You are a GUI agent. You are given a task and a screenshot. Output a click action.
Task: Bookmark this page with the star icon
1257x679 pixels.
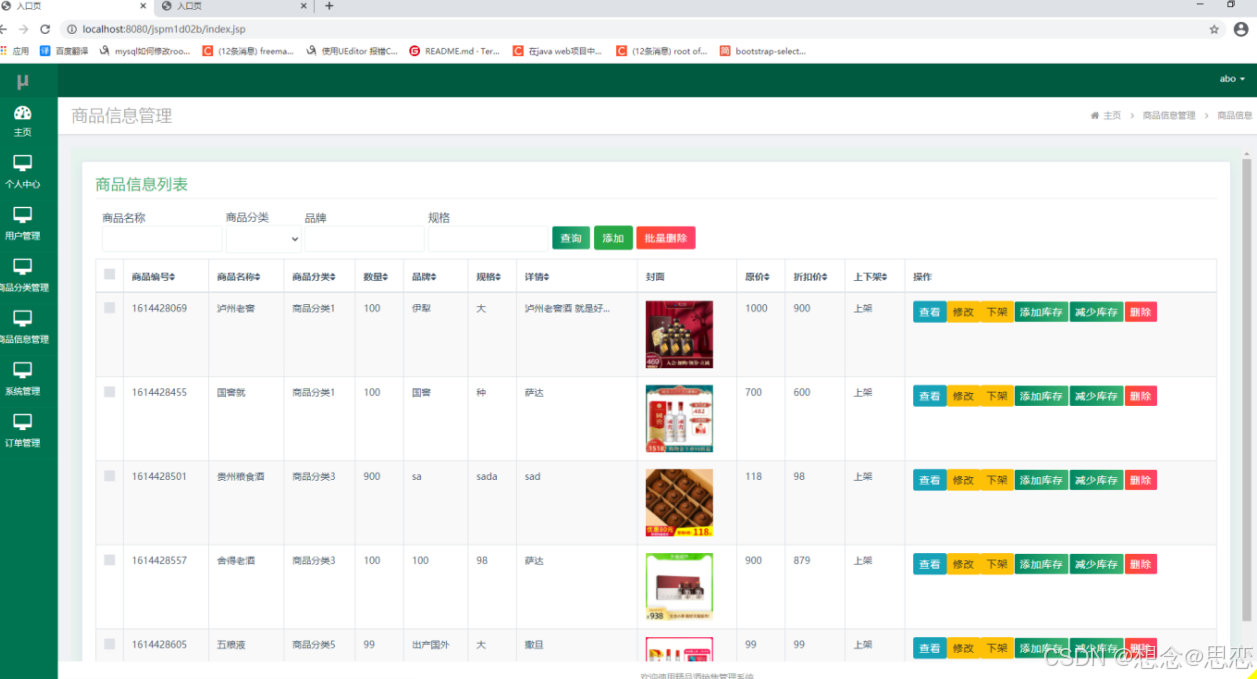pos(1214,30)
